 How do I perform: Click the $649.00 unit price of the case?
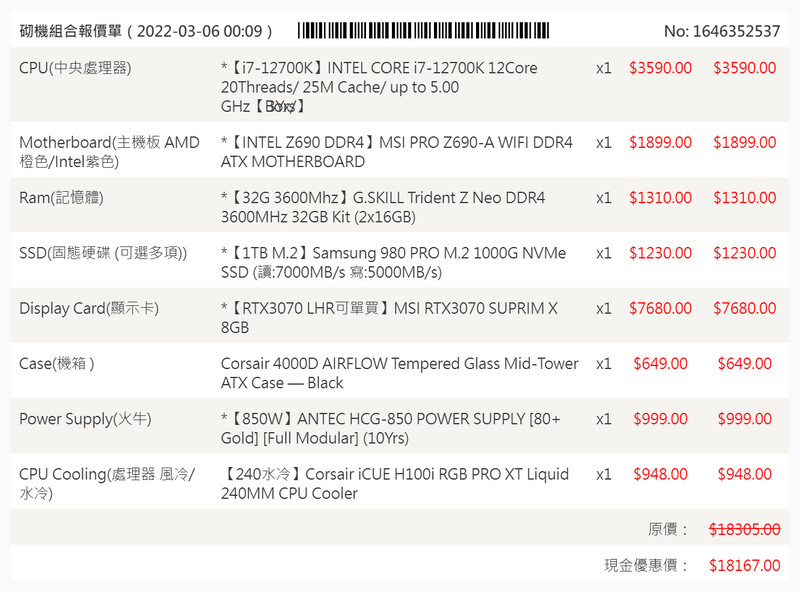660,363
